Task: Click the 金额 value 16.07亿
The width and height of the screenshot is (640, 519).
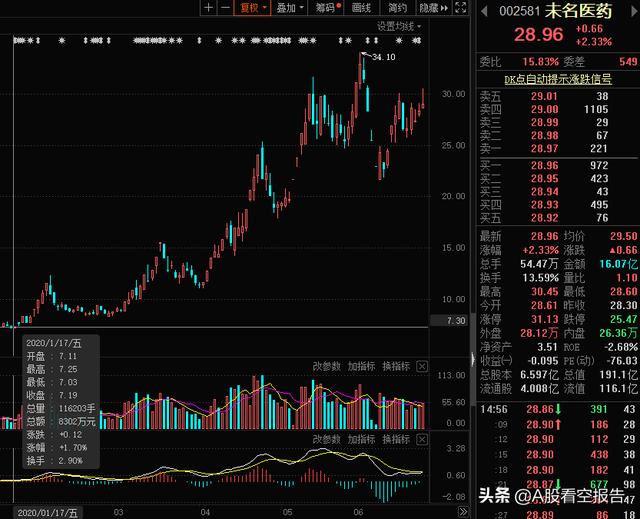Action: pyautogui.click(x=618, y=264)
